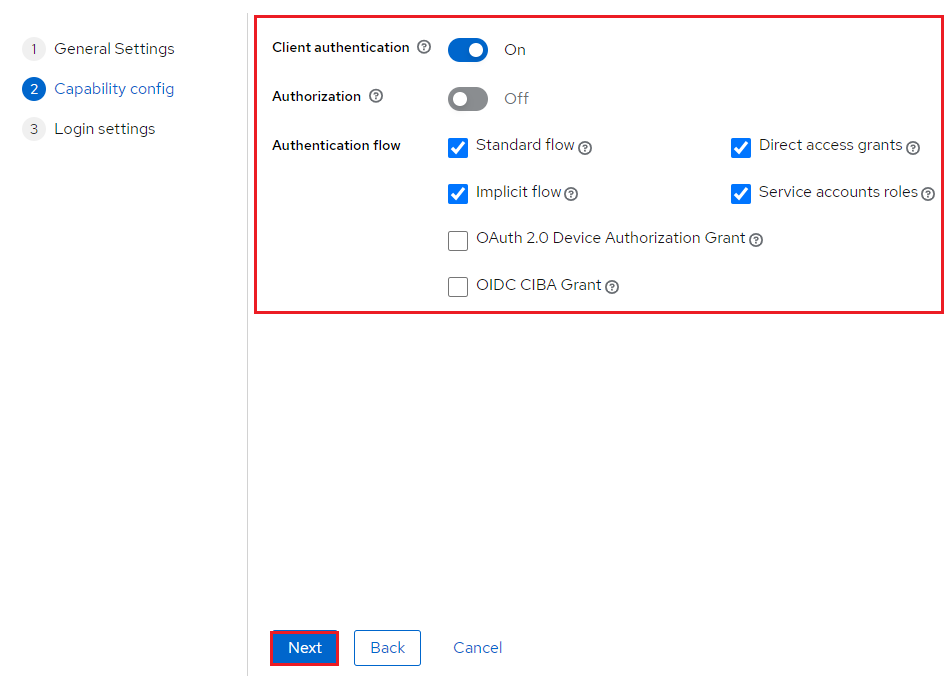950x676 pixels.
Task: Show help for OIDC CIBA Grant
Action: [x=612, y=287]
